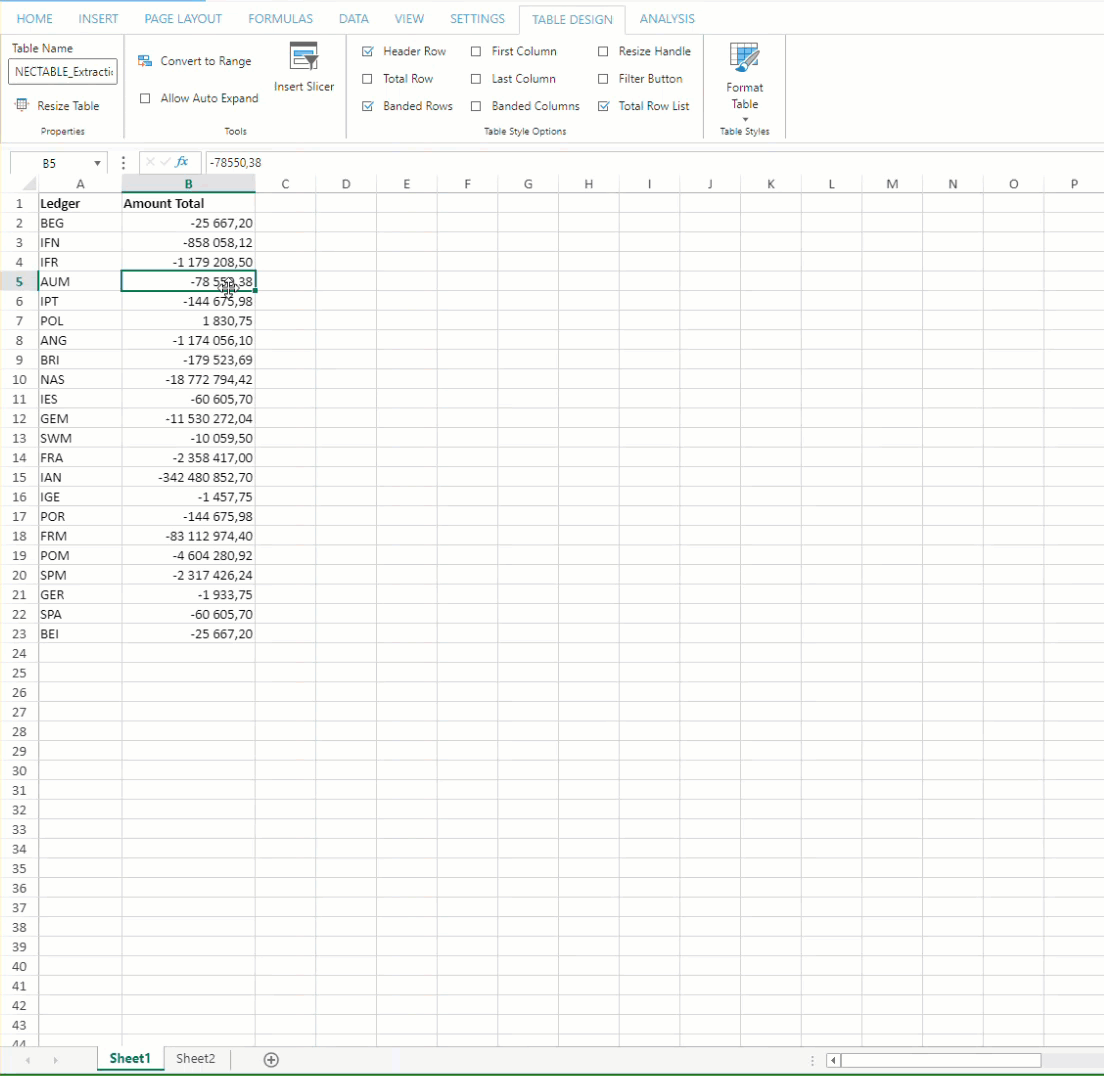Select column B header
1104x1076 pixels.
[x=188, y=184]
